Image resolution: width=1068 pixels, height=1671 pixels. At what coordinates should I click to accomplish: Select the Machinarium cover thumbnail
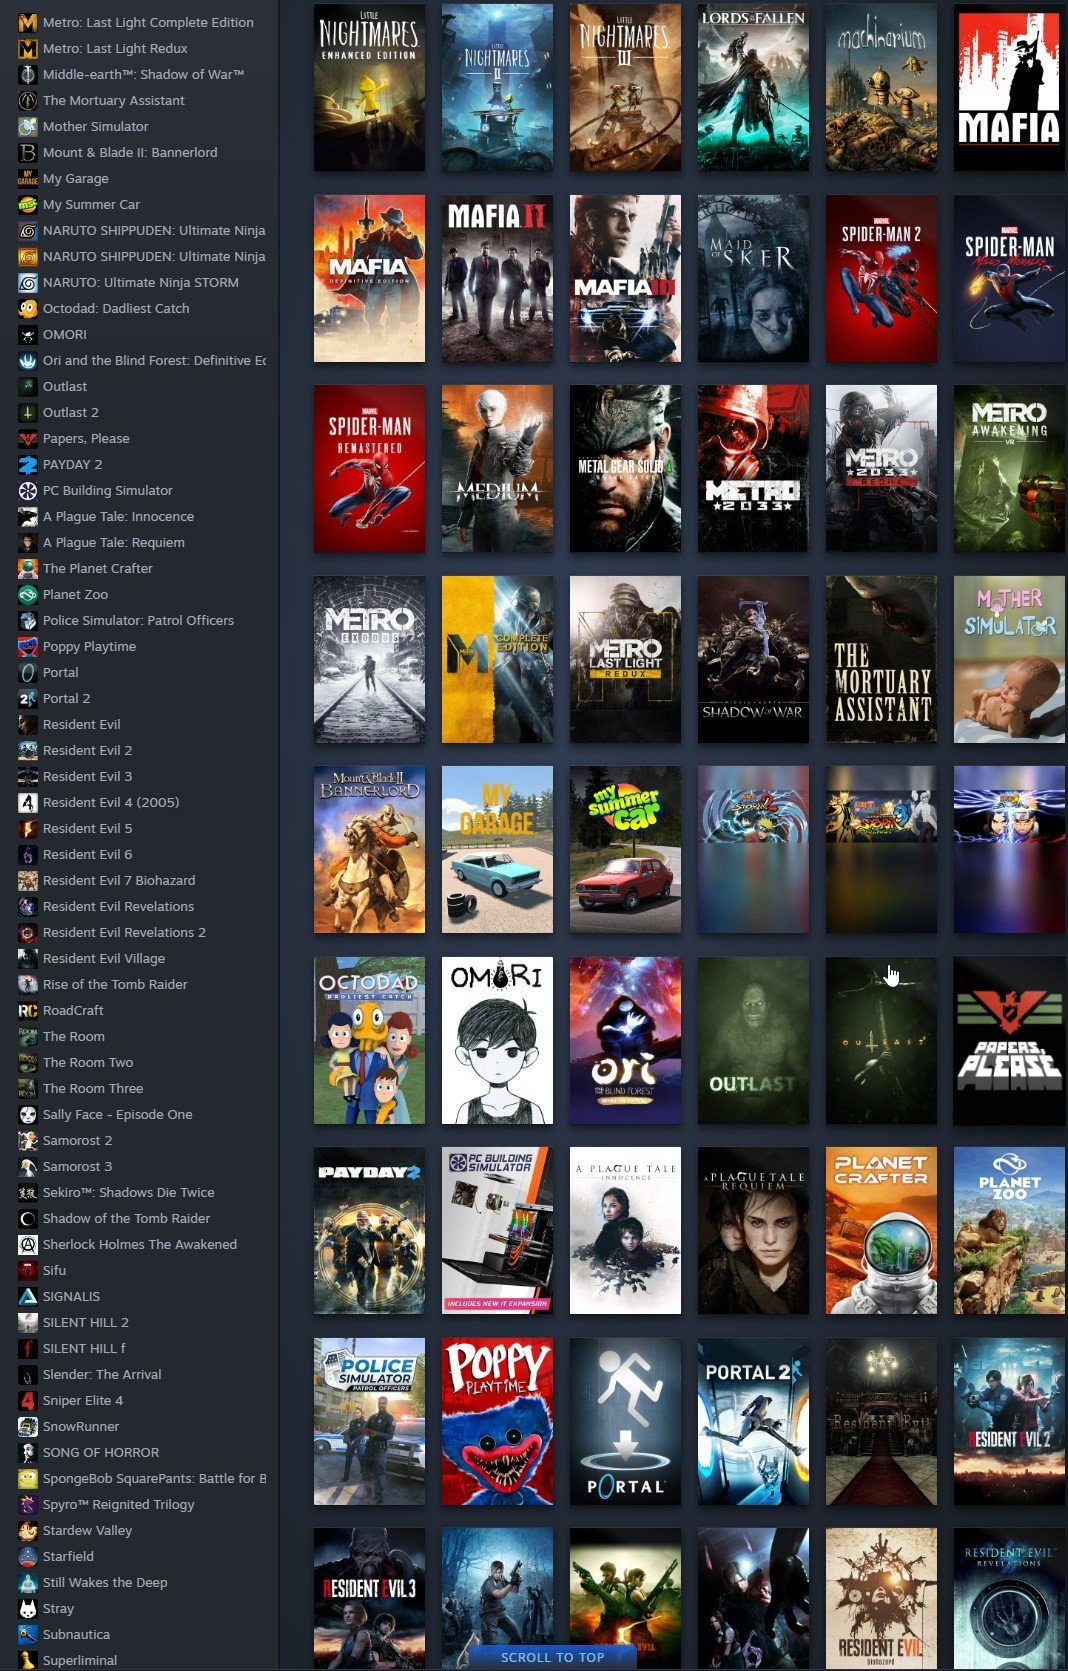coord(881,87)
